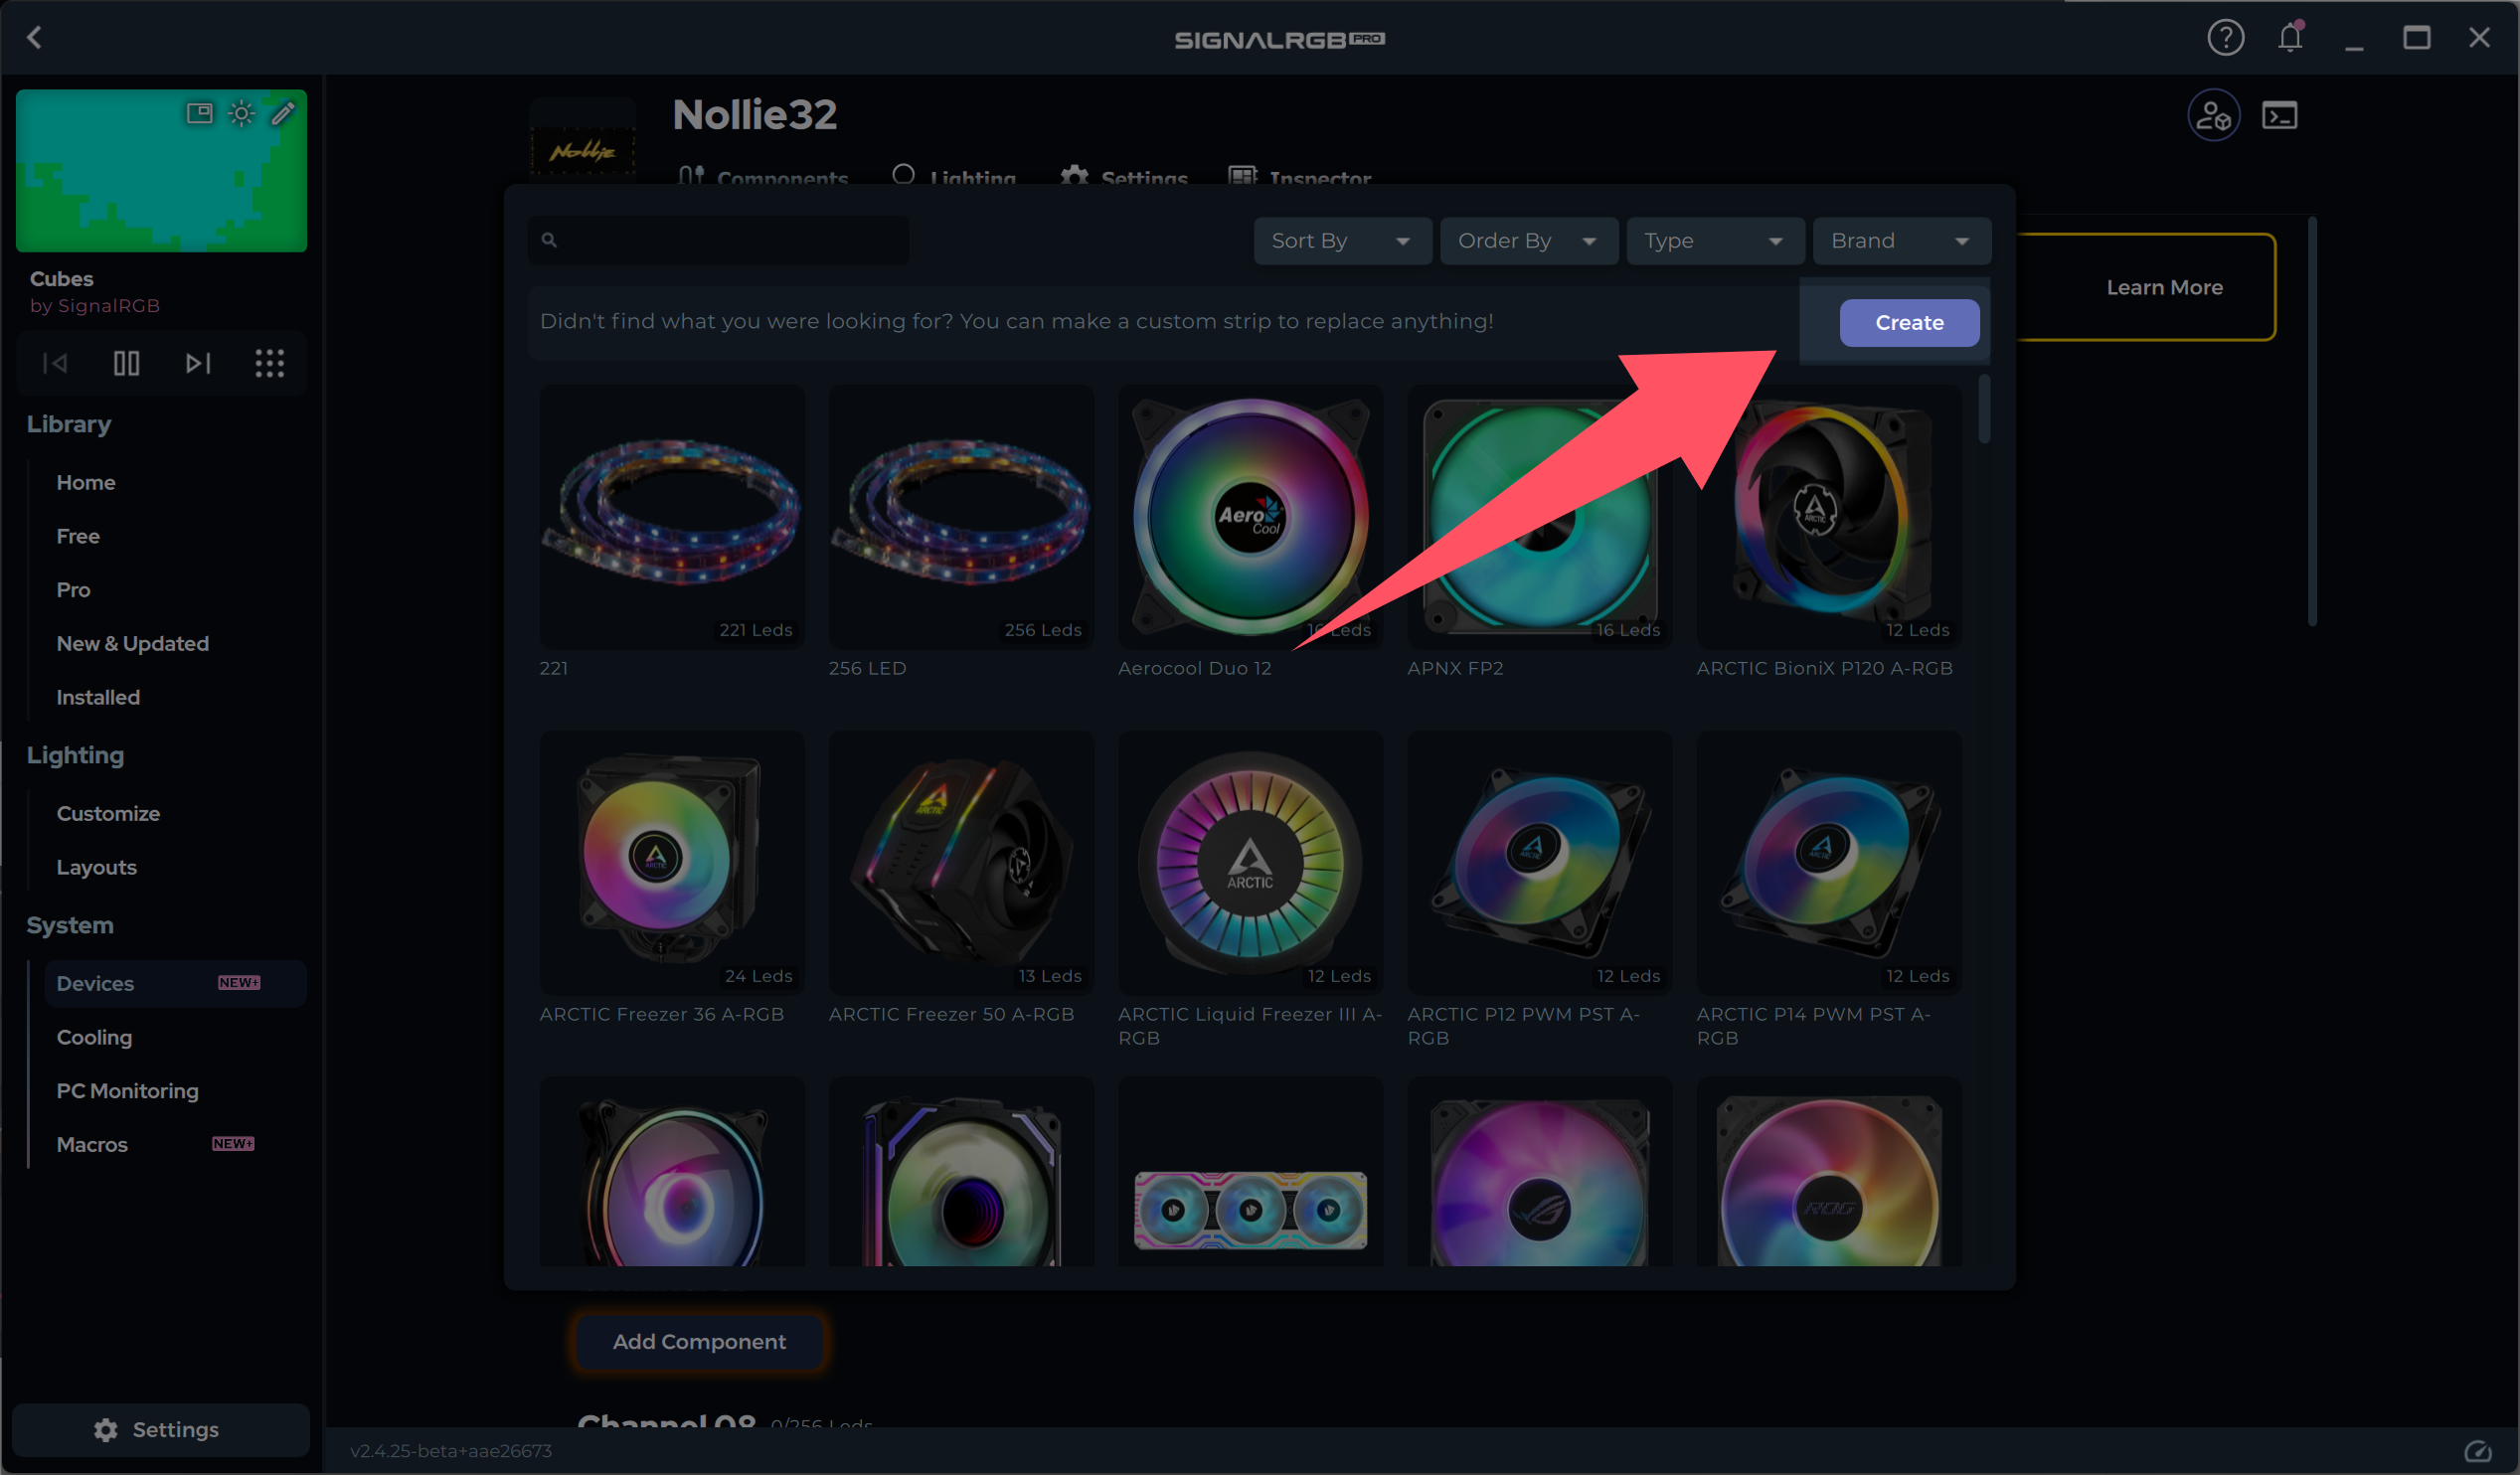
Task: Select ARCTIC P14 PWM PST A-RGB
Action: pyautogui.click(x=1829, y=863)
